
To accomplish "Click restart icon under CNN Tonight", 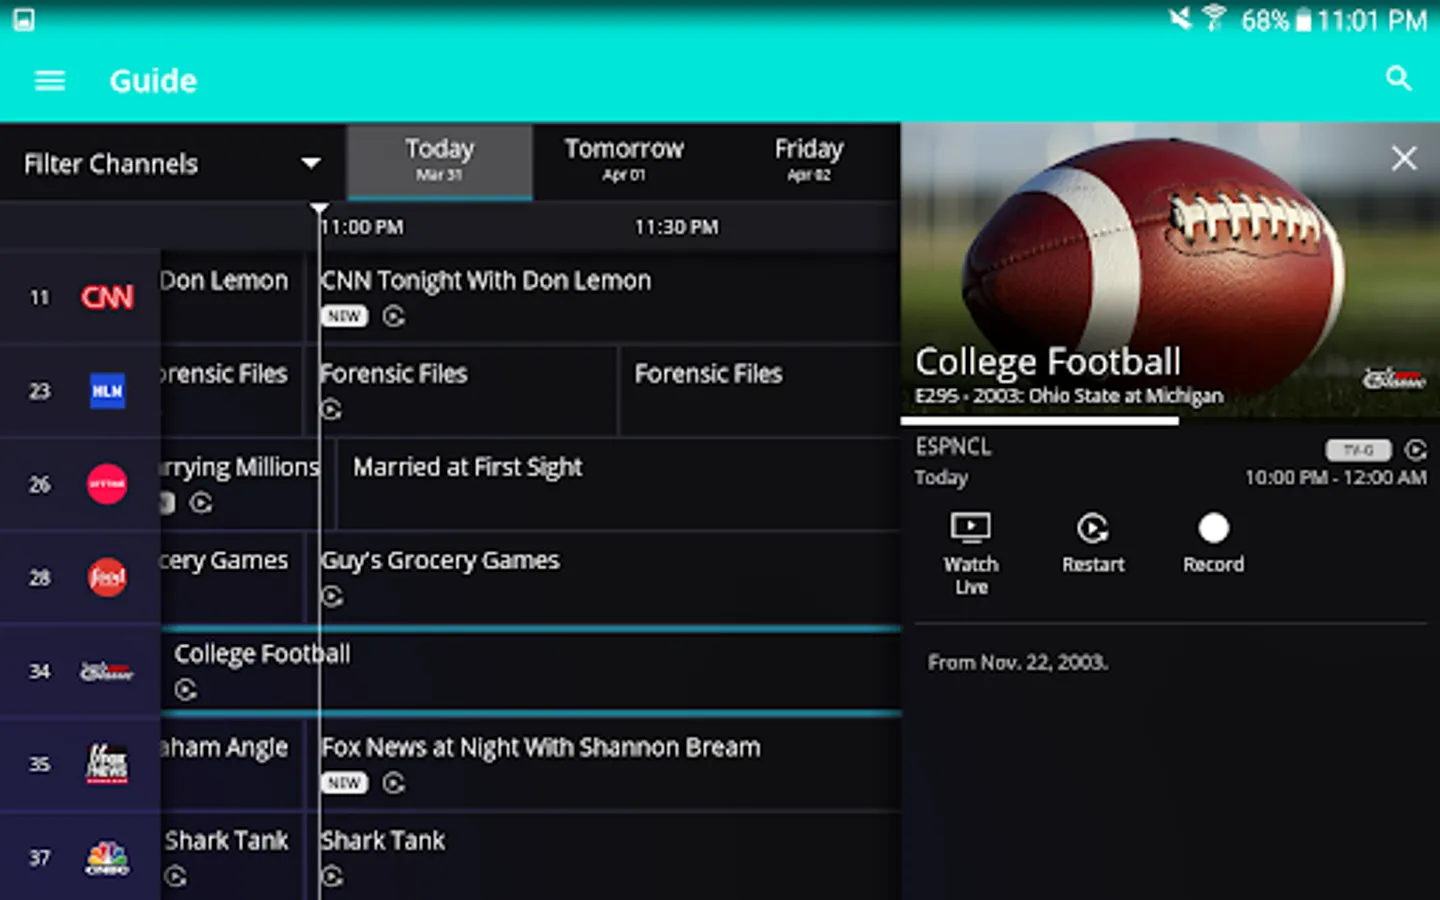I will point(394,316).
